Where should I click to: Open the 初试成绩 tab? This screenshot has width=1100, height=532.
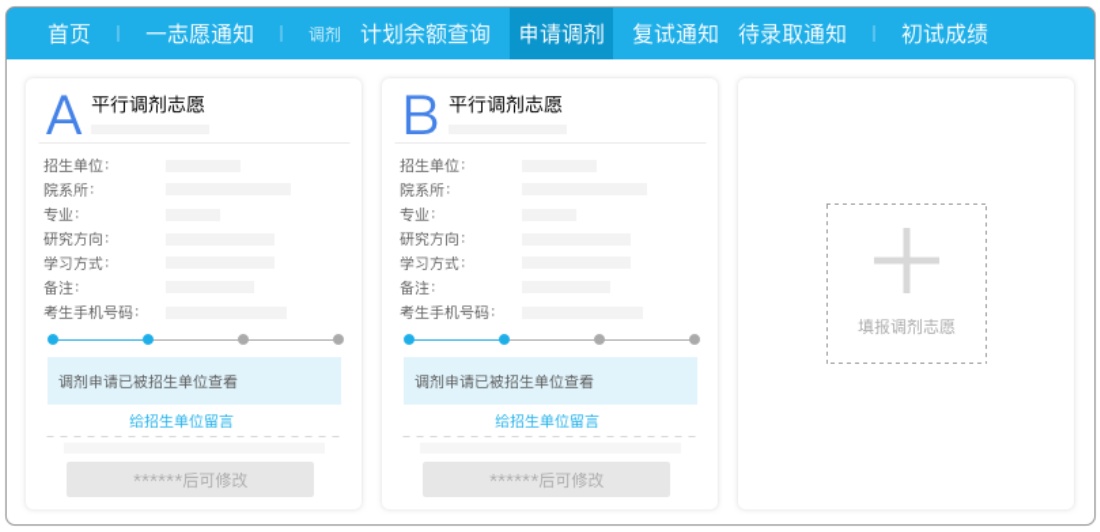tap(944, 34)
